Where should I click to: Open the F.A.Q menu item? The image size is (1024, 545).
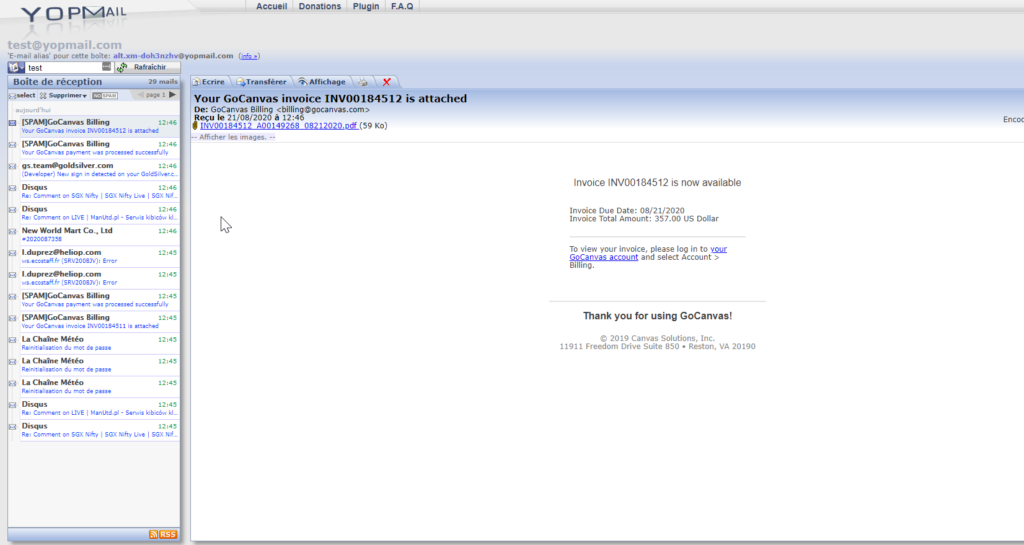[402, 6]
